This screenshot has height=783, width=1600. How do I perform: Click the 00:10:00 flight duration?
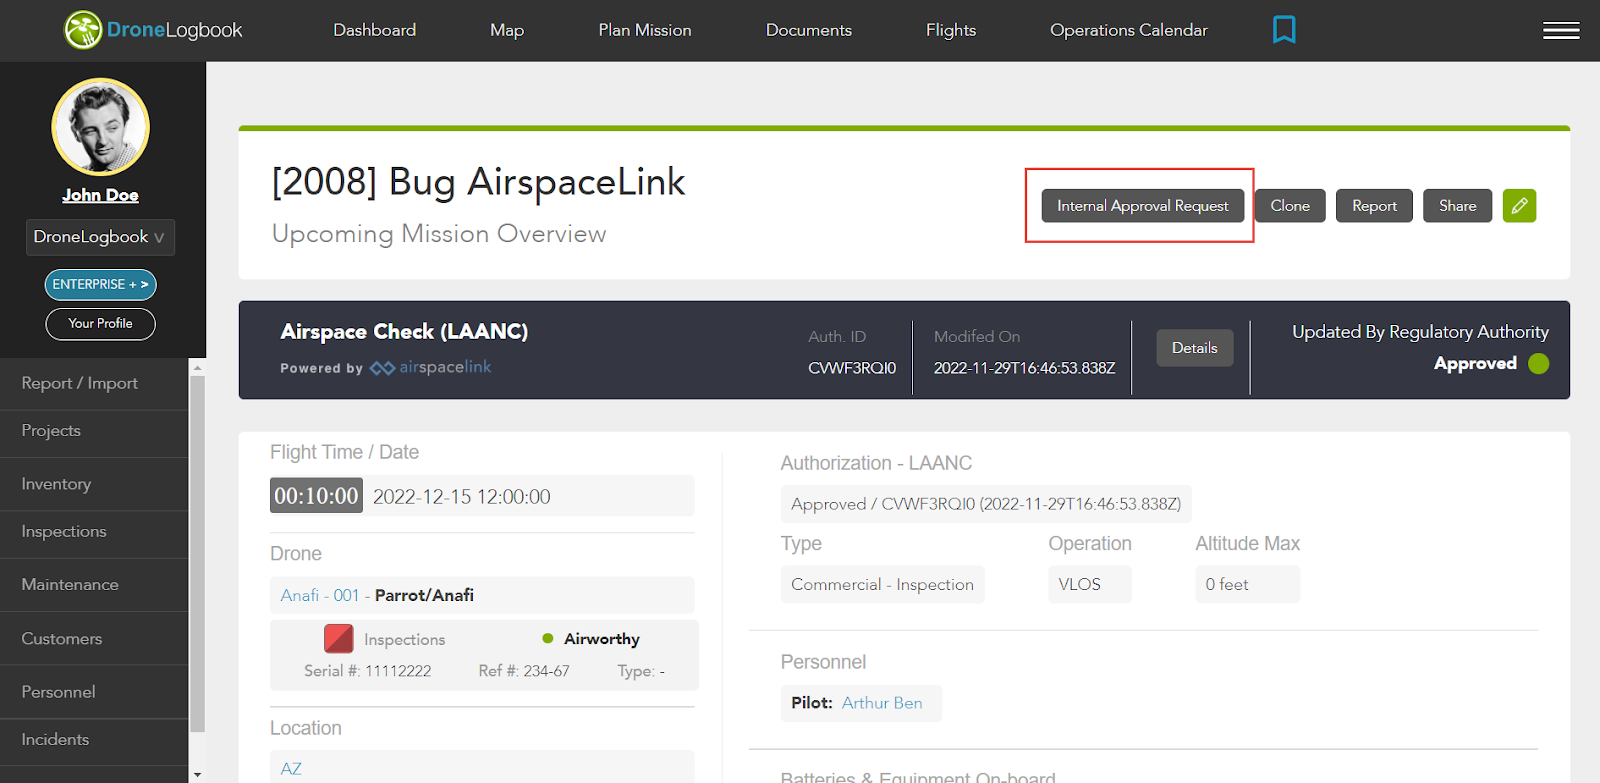316,496
